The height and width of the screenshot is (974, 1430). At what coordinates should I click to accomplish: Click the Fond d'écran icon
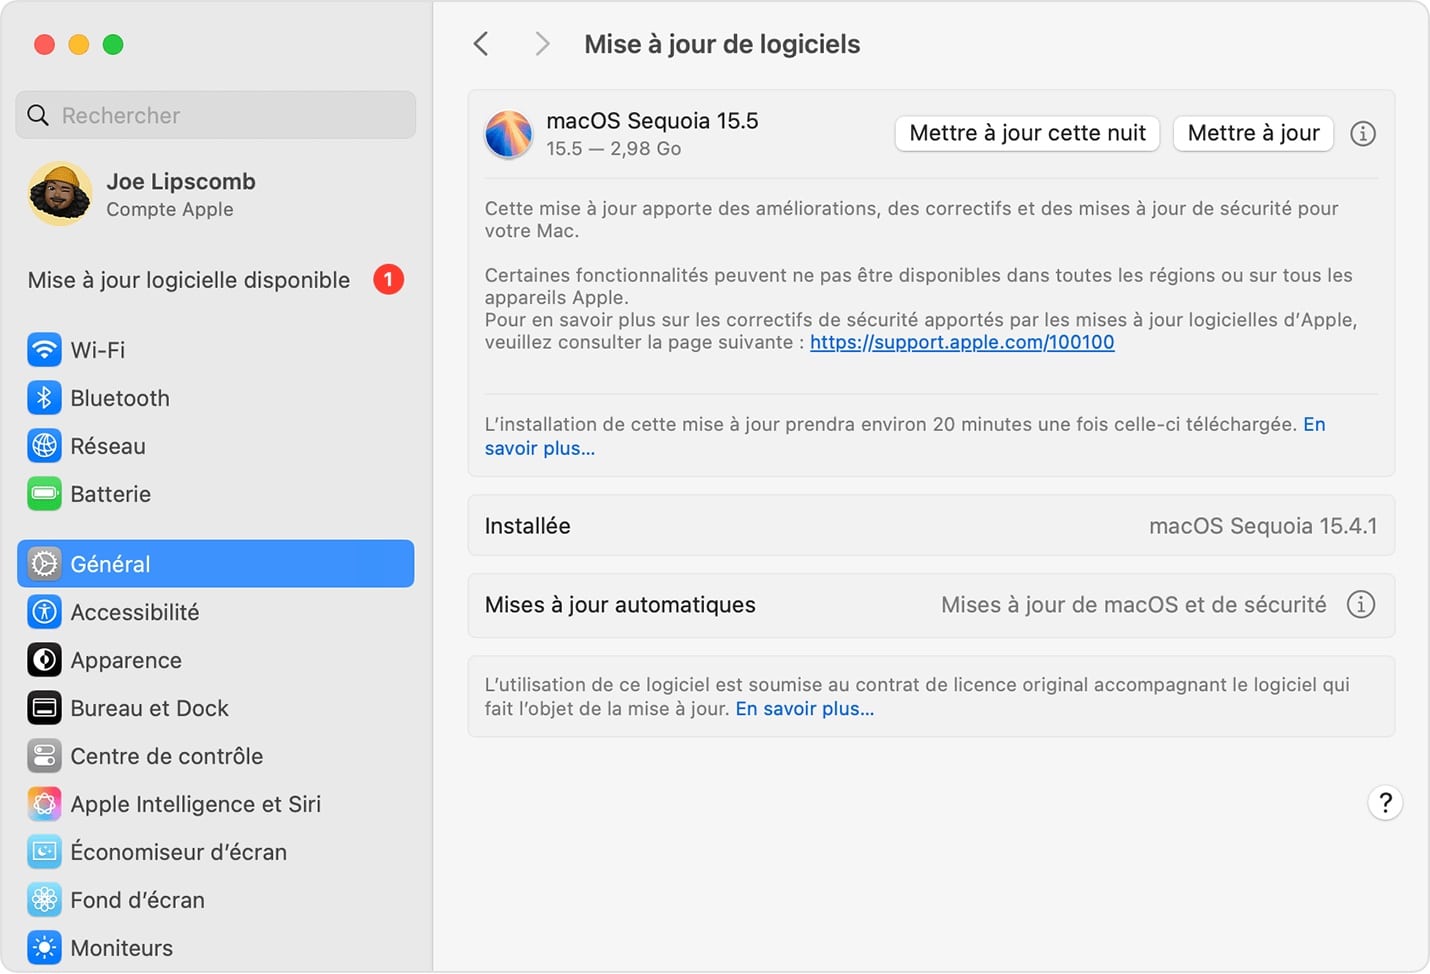tap(44, 900)
